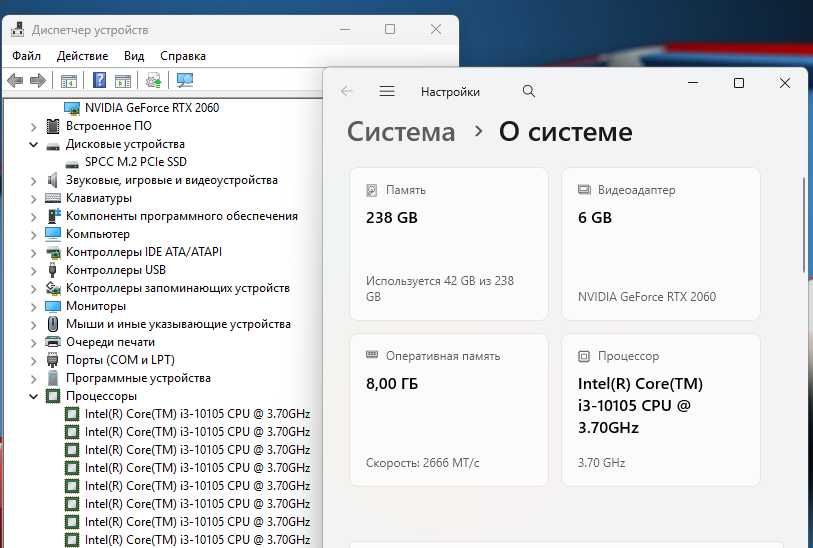Click the NVIDIA GeForce RTX 2060 device icon
The image size is (813, 548).
72,108
